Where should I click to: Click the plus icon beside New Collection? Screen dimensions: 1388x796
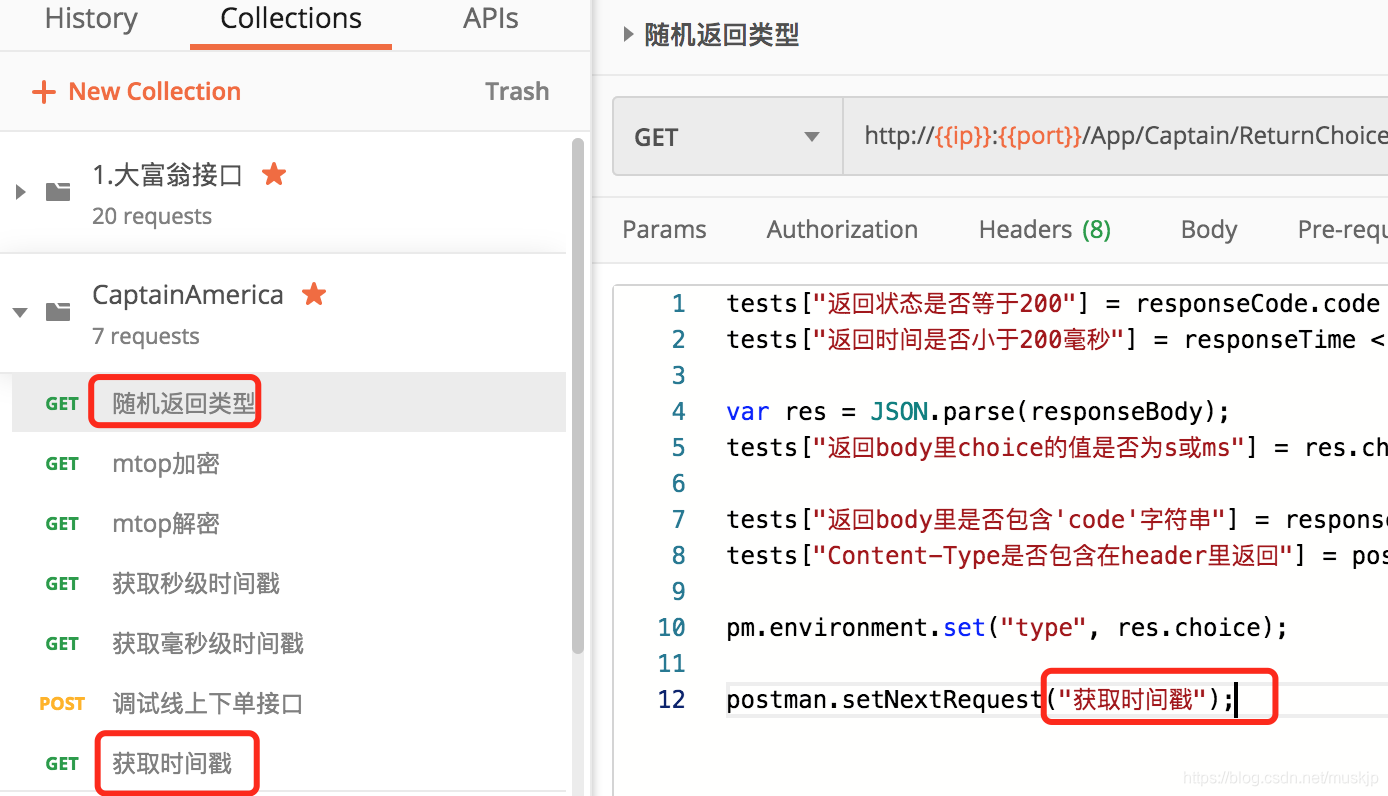click(x=43, y=92)
